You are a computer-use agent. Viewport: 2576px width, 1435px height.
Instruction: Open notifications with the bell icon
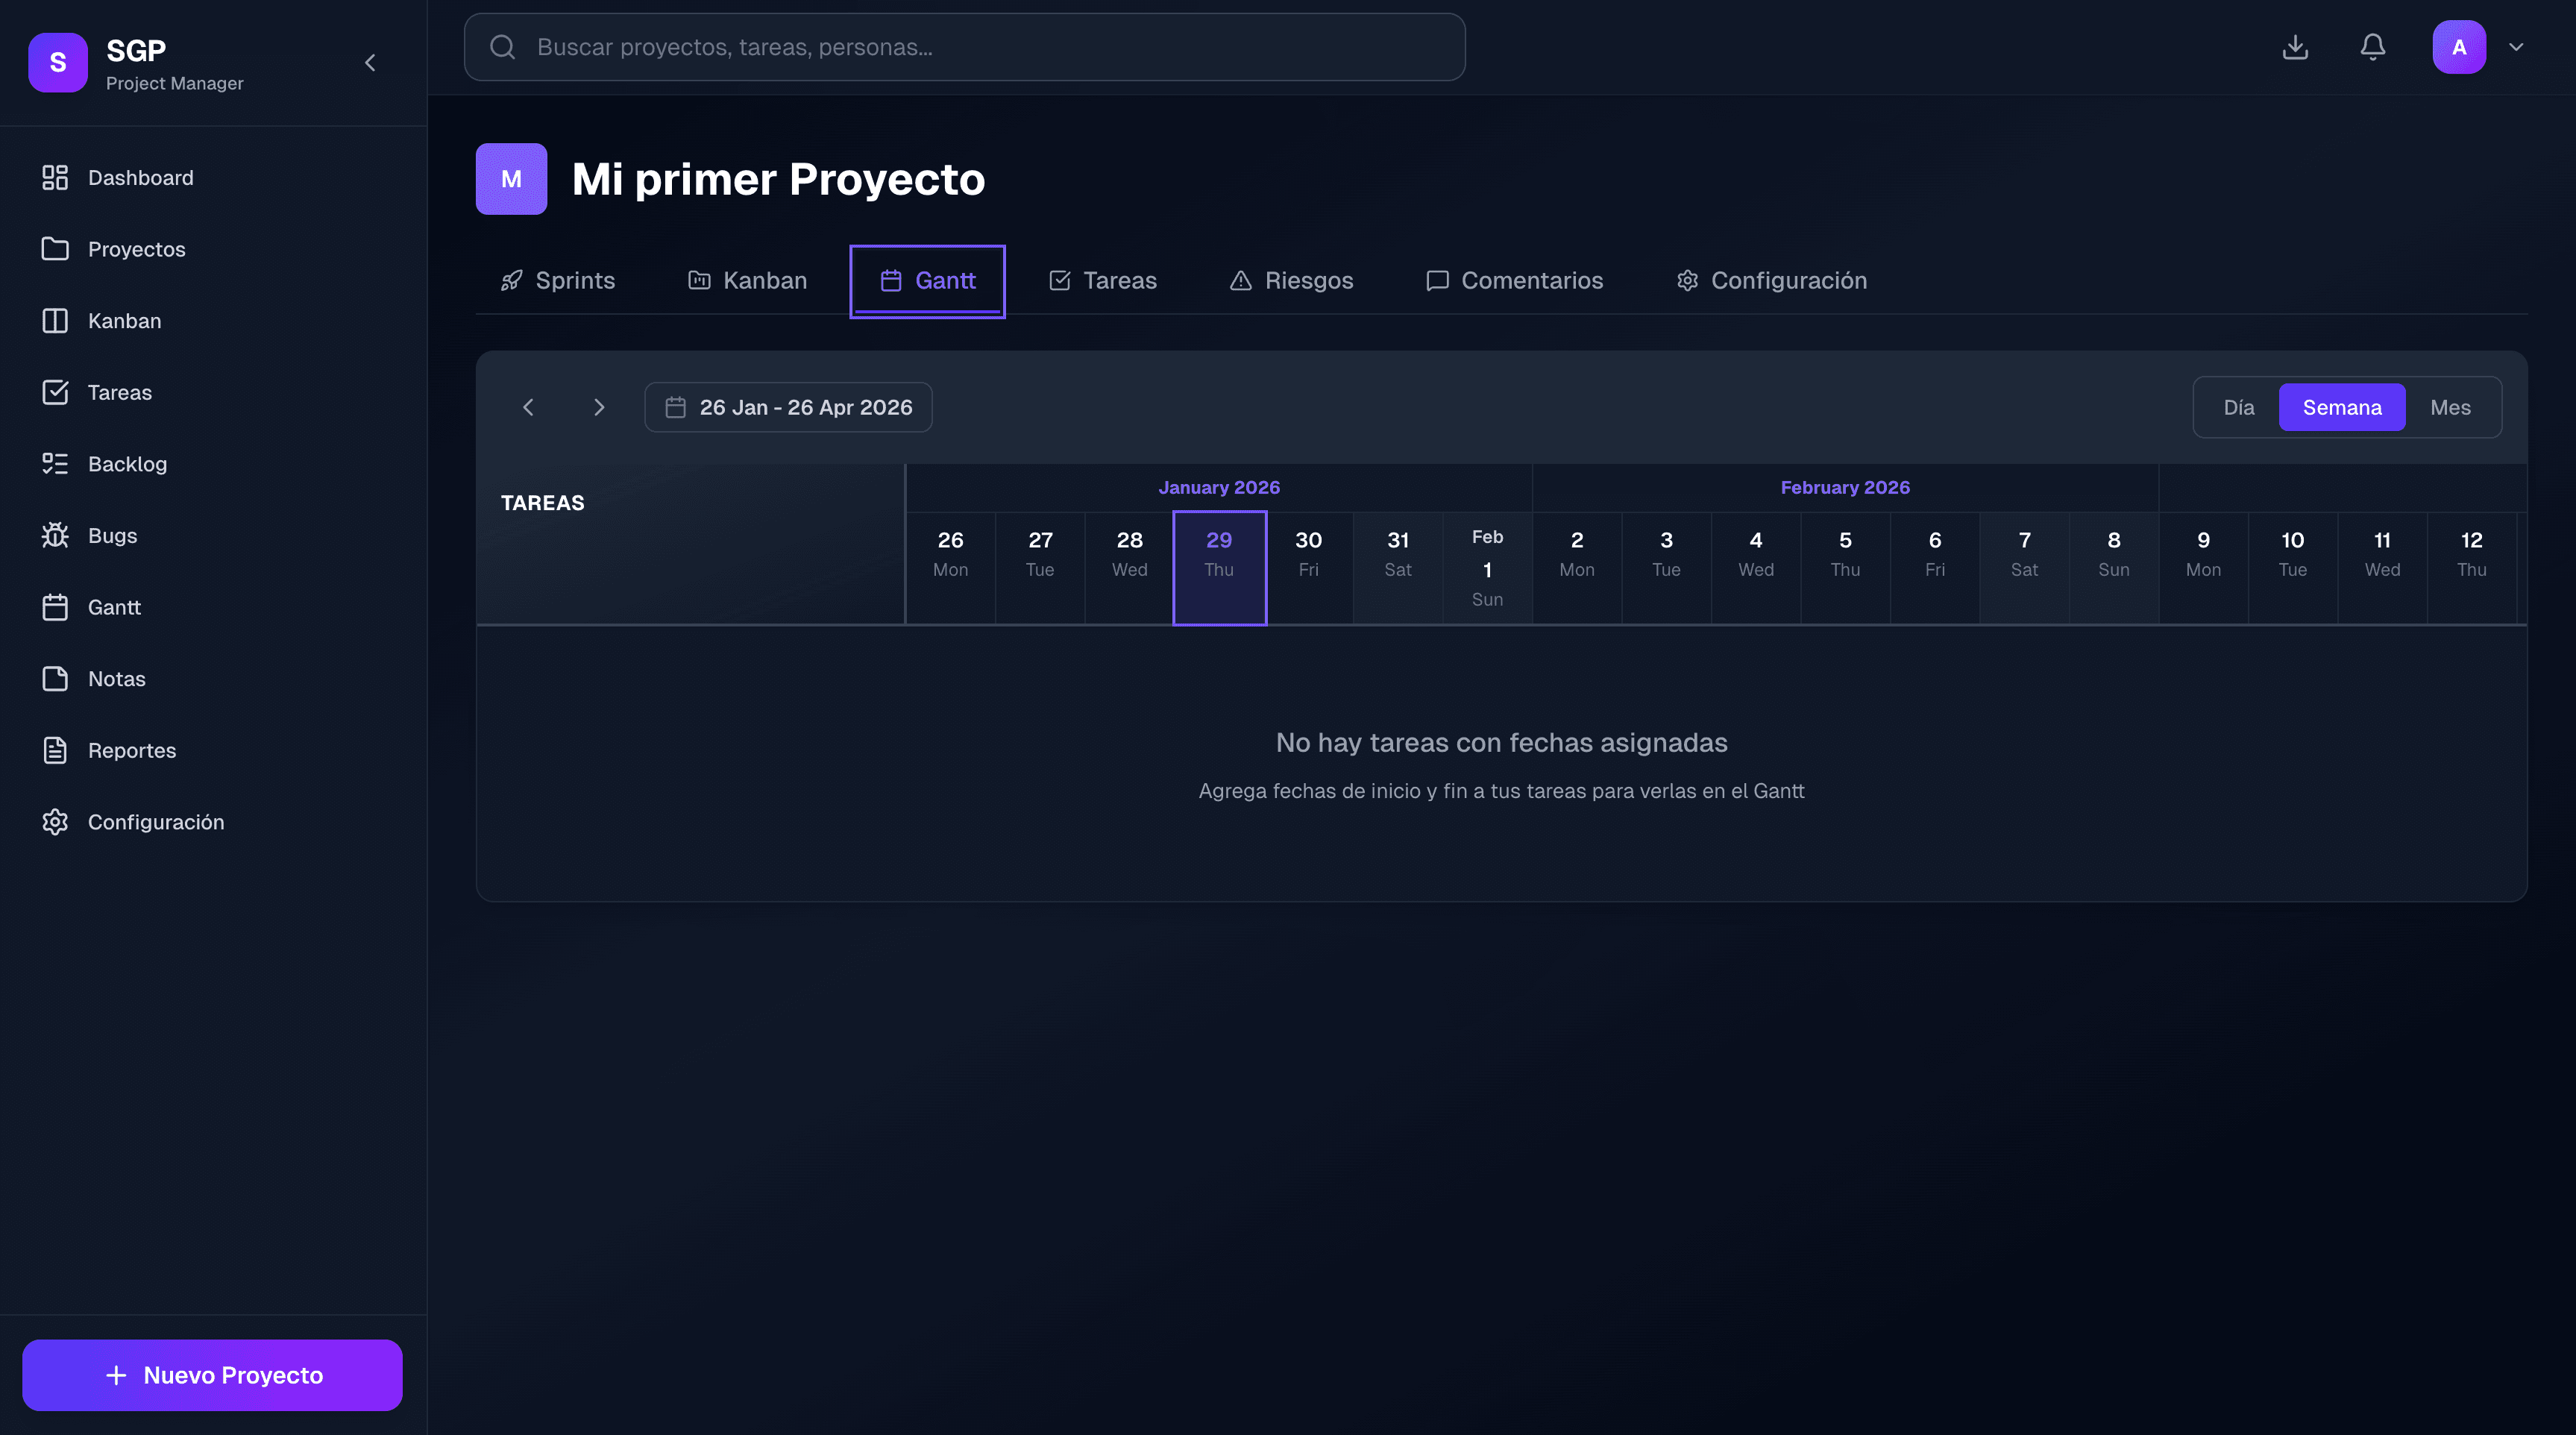click(x=2372, y=47)
